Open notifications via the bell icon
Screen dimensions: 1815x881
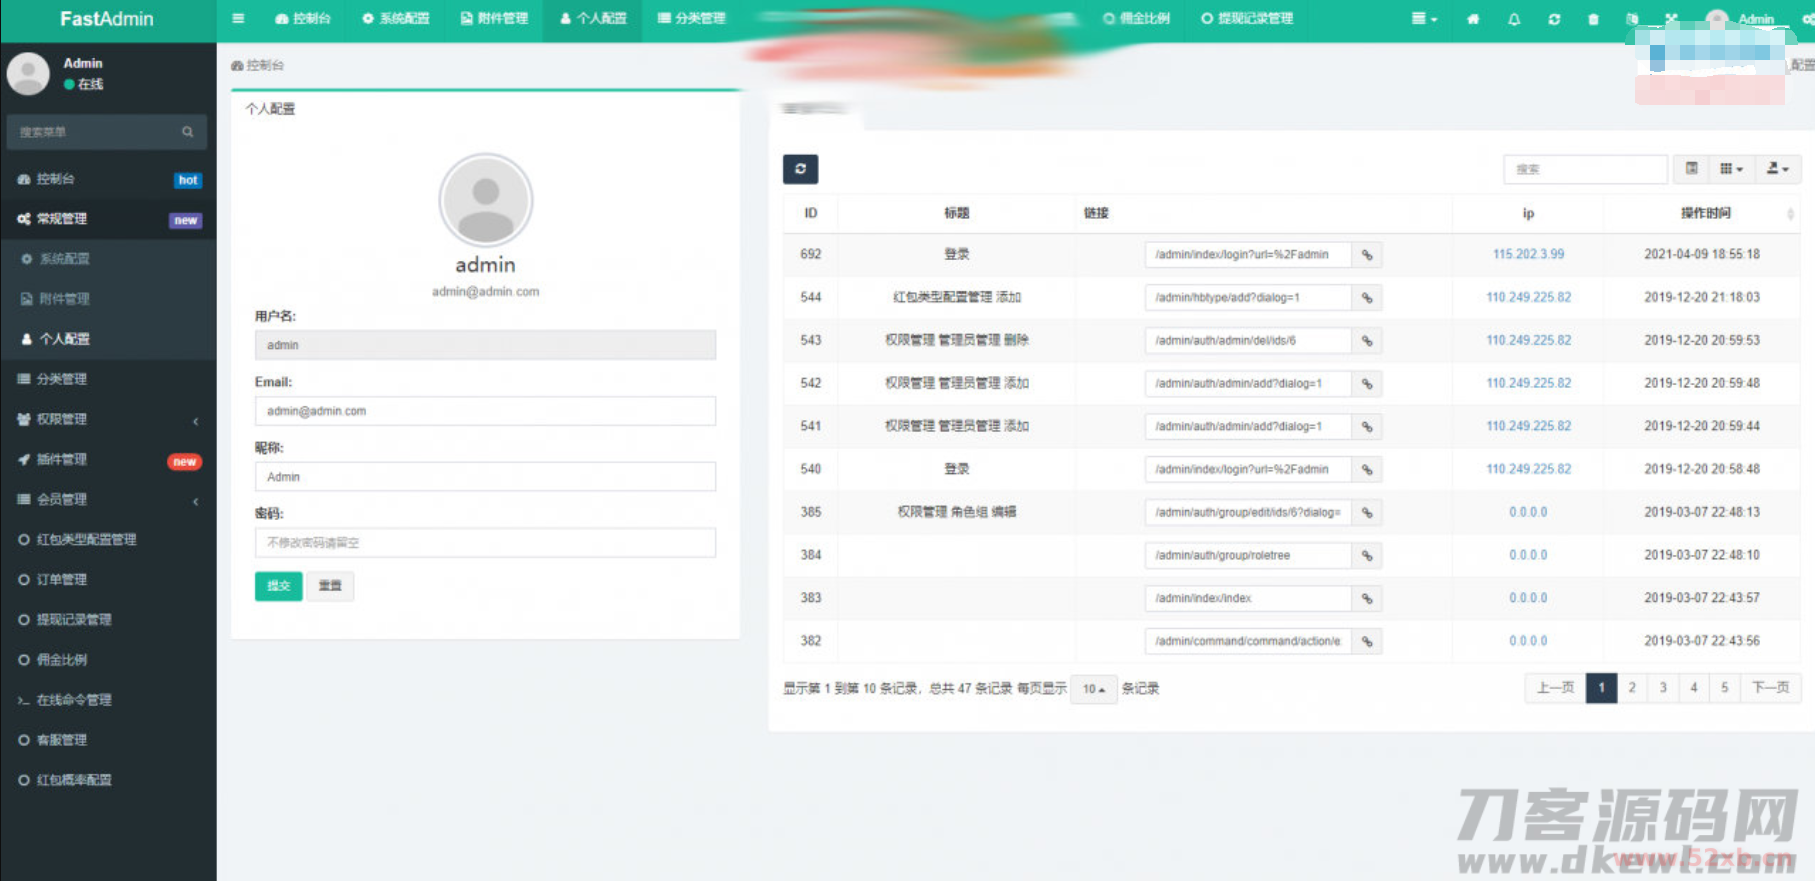[x=1514, y=19]
